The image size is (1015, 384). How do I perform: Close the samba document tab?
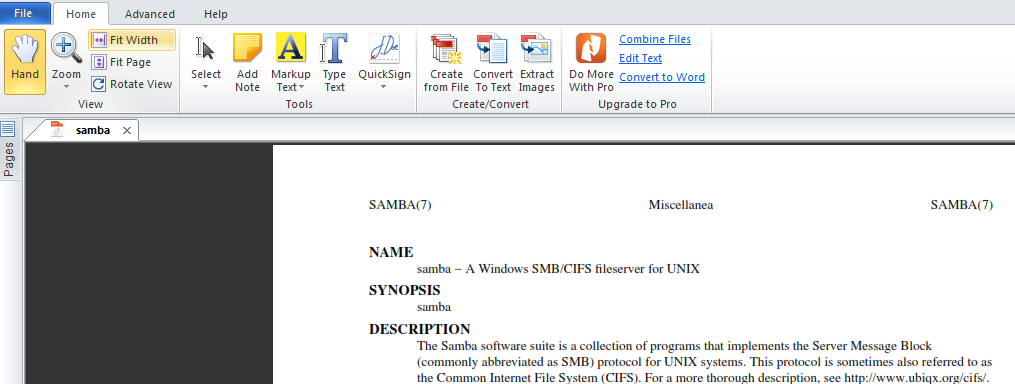127,130
